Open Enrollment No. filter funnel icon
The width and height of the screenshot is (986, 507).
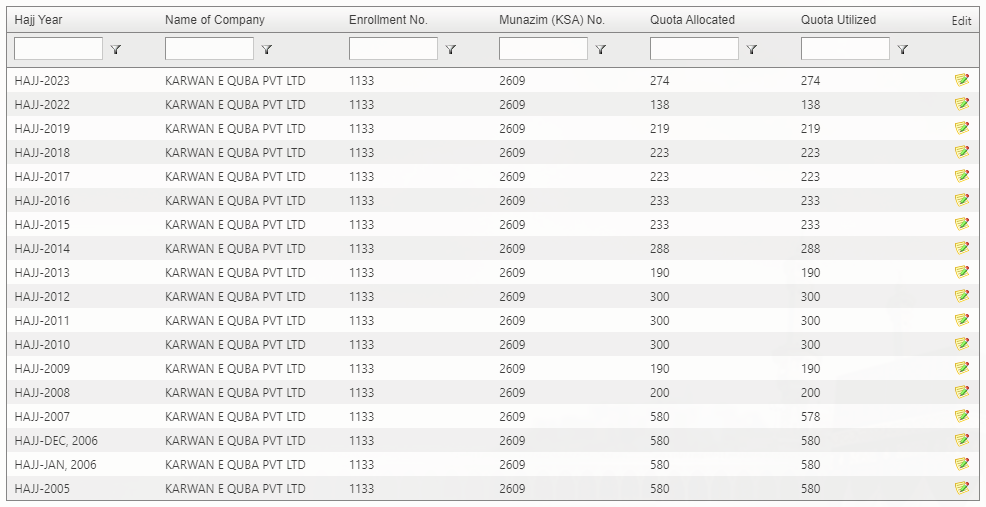pos(451,49)
